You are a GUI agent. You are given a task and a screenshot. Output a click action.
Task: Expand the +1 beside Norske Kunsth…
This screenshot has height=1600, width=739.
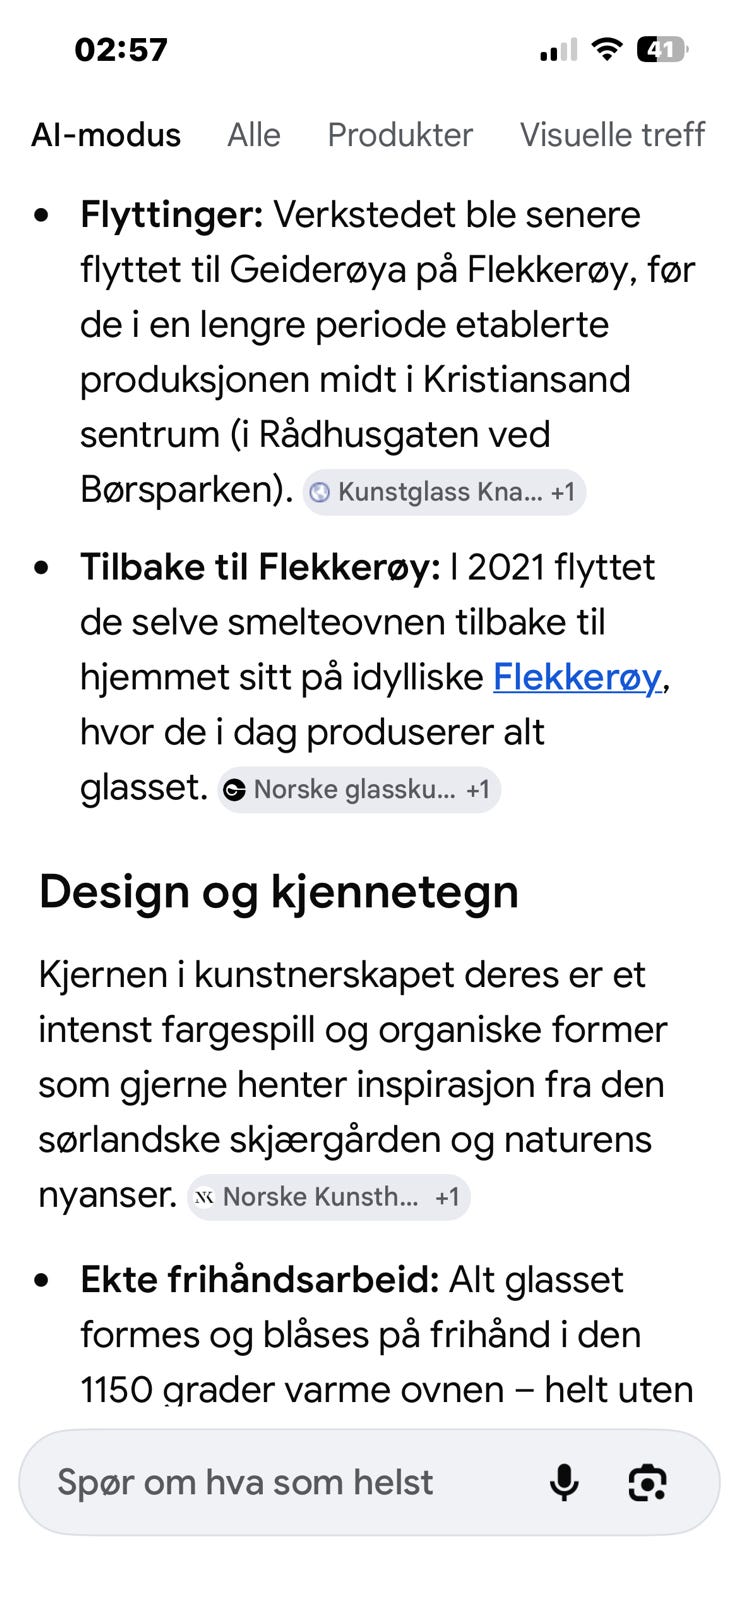447,1197
